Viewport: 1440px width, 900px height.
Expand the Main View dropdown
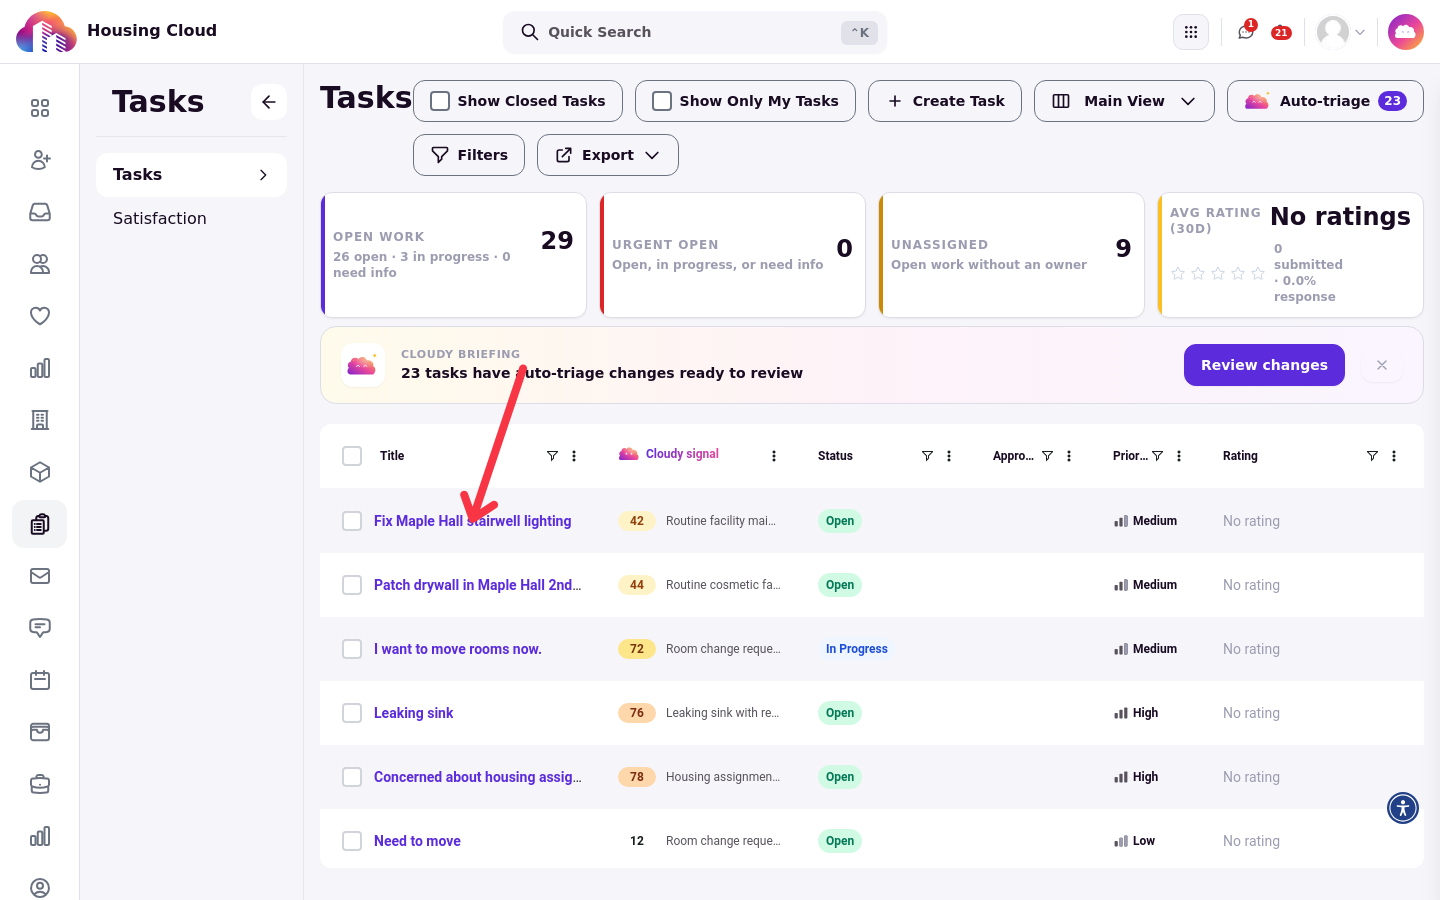[x=1124, y=101]
